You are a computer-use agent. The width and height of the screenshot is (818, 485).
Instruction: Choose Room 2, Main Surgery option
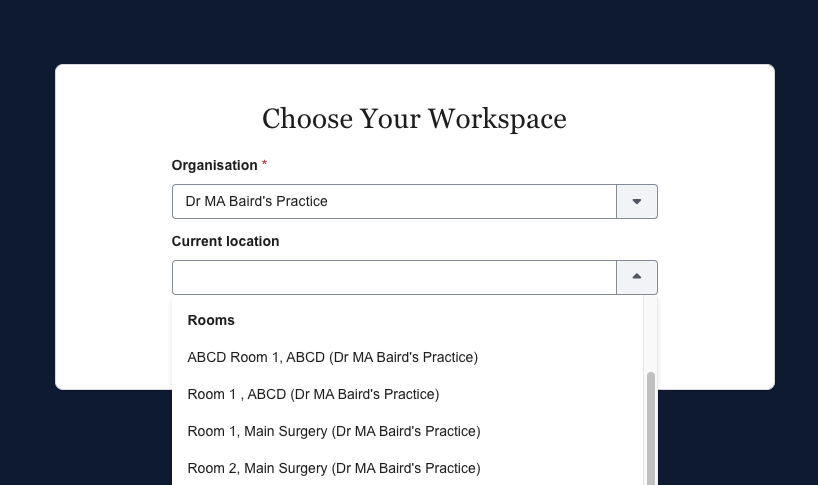(407, 468)
